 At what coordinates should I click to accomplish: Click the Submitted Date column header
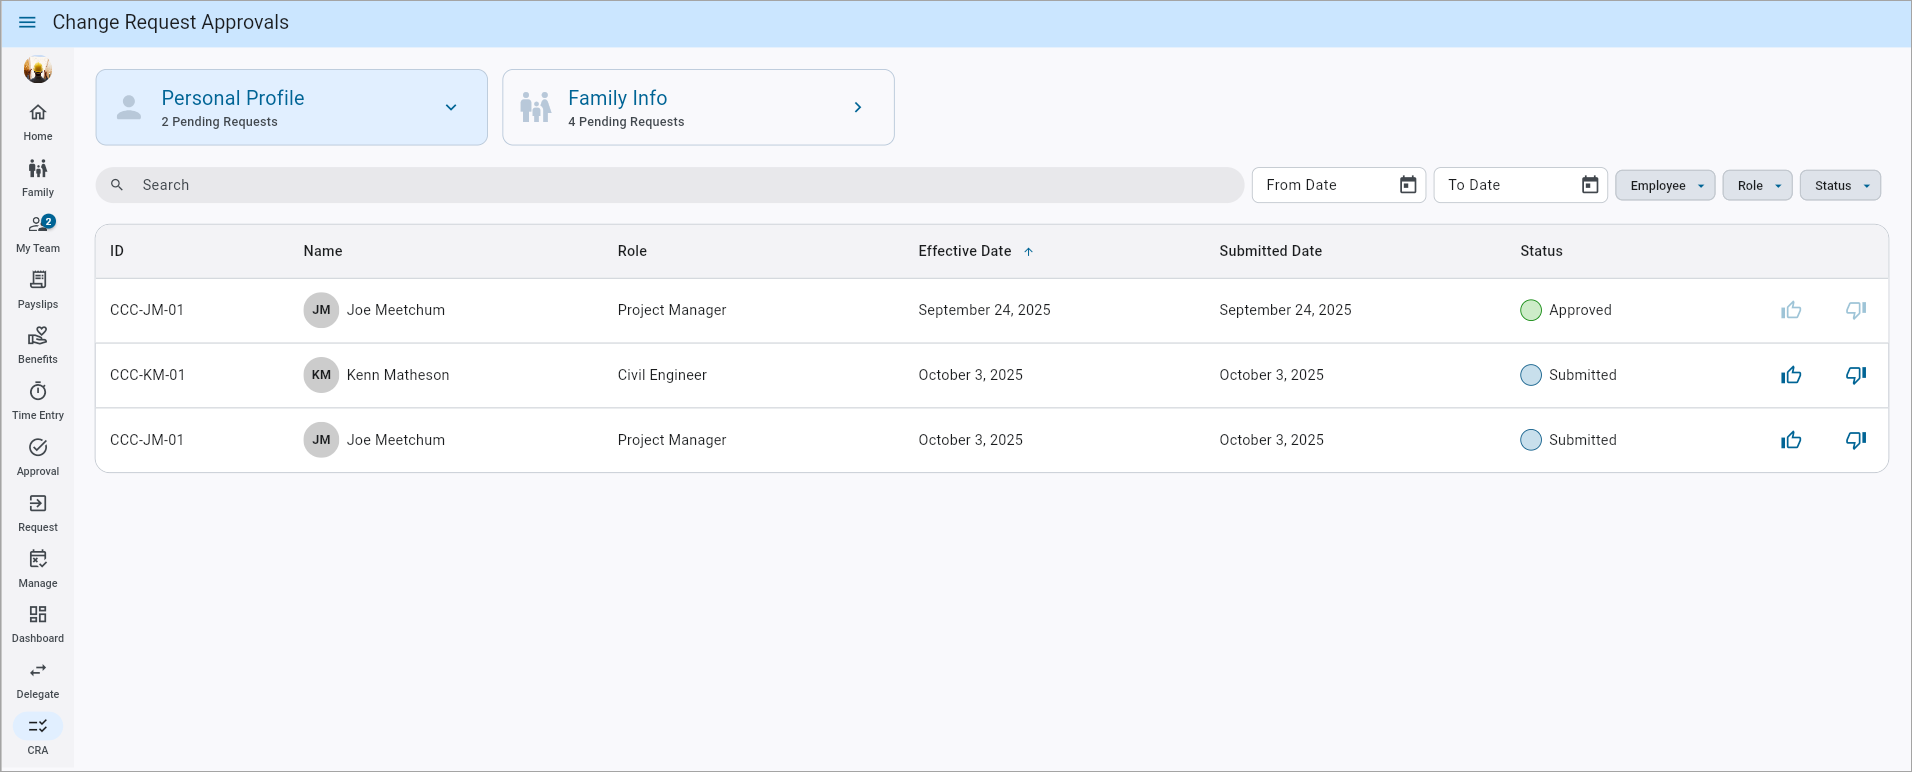point(1270,251)
